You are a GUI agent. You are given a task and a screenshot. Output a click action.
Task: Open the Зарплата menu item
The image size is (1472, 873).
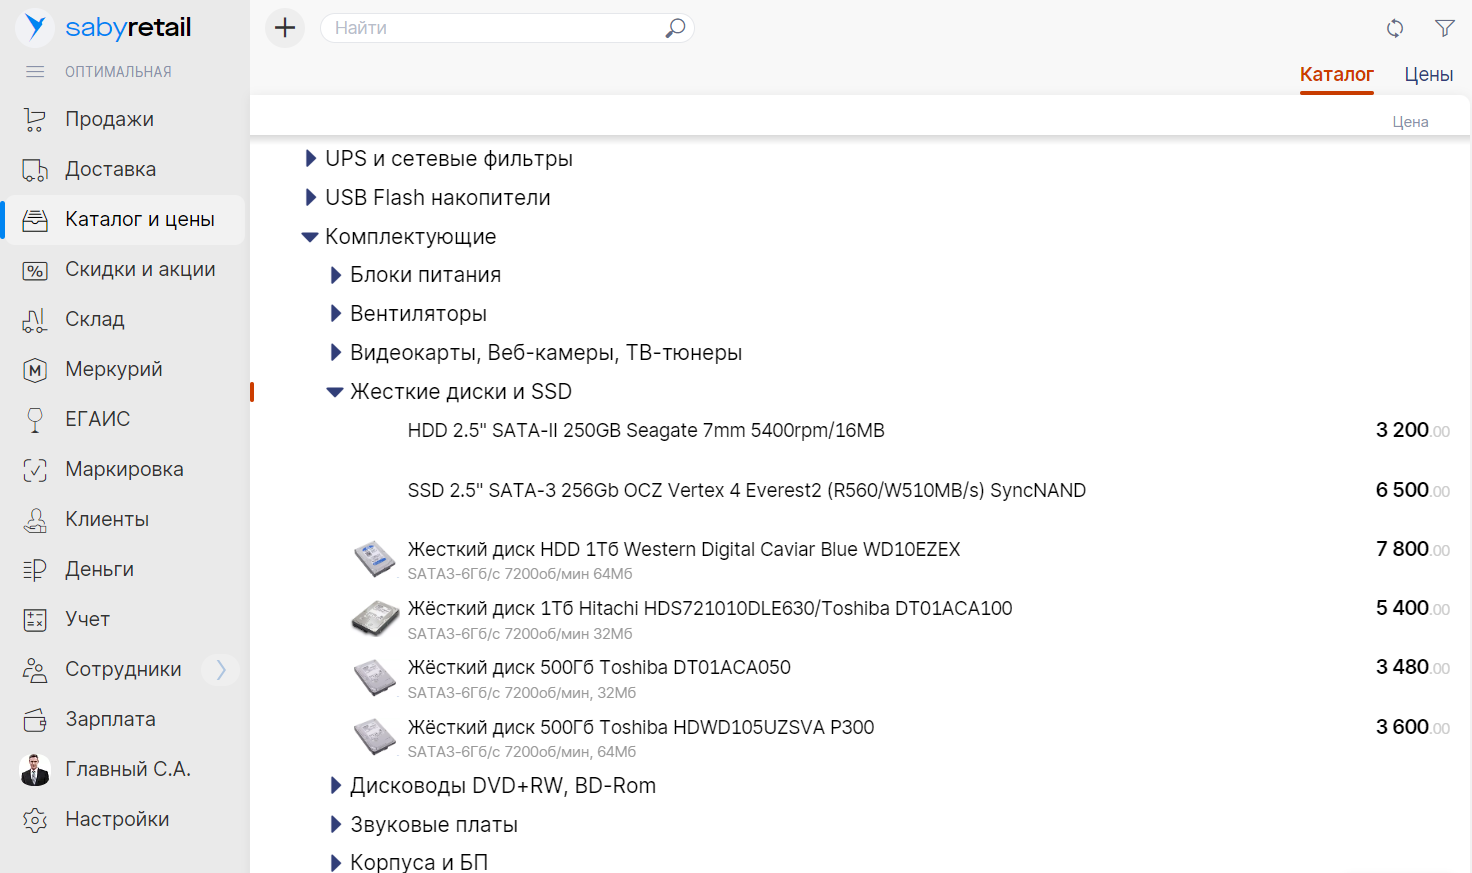coord(110,719)
